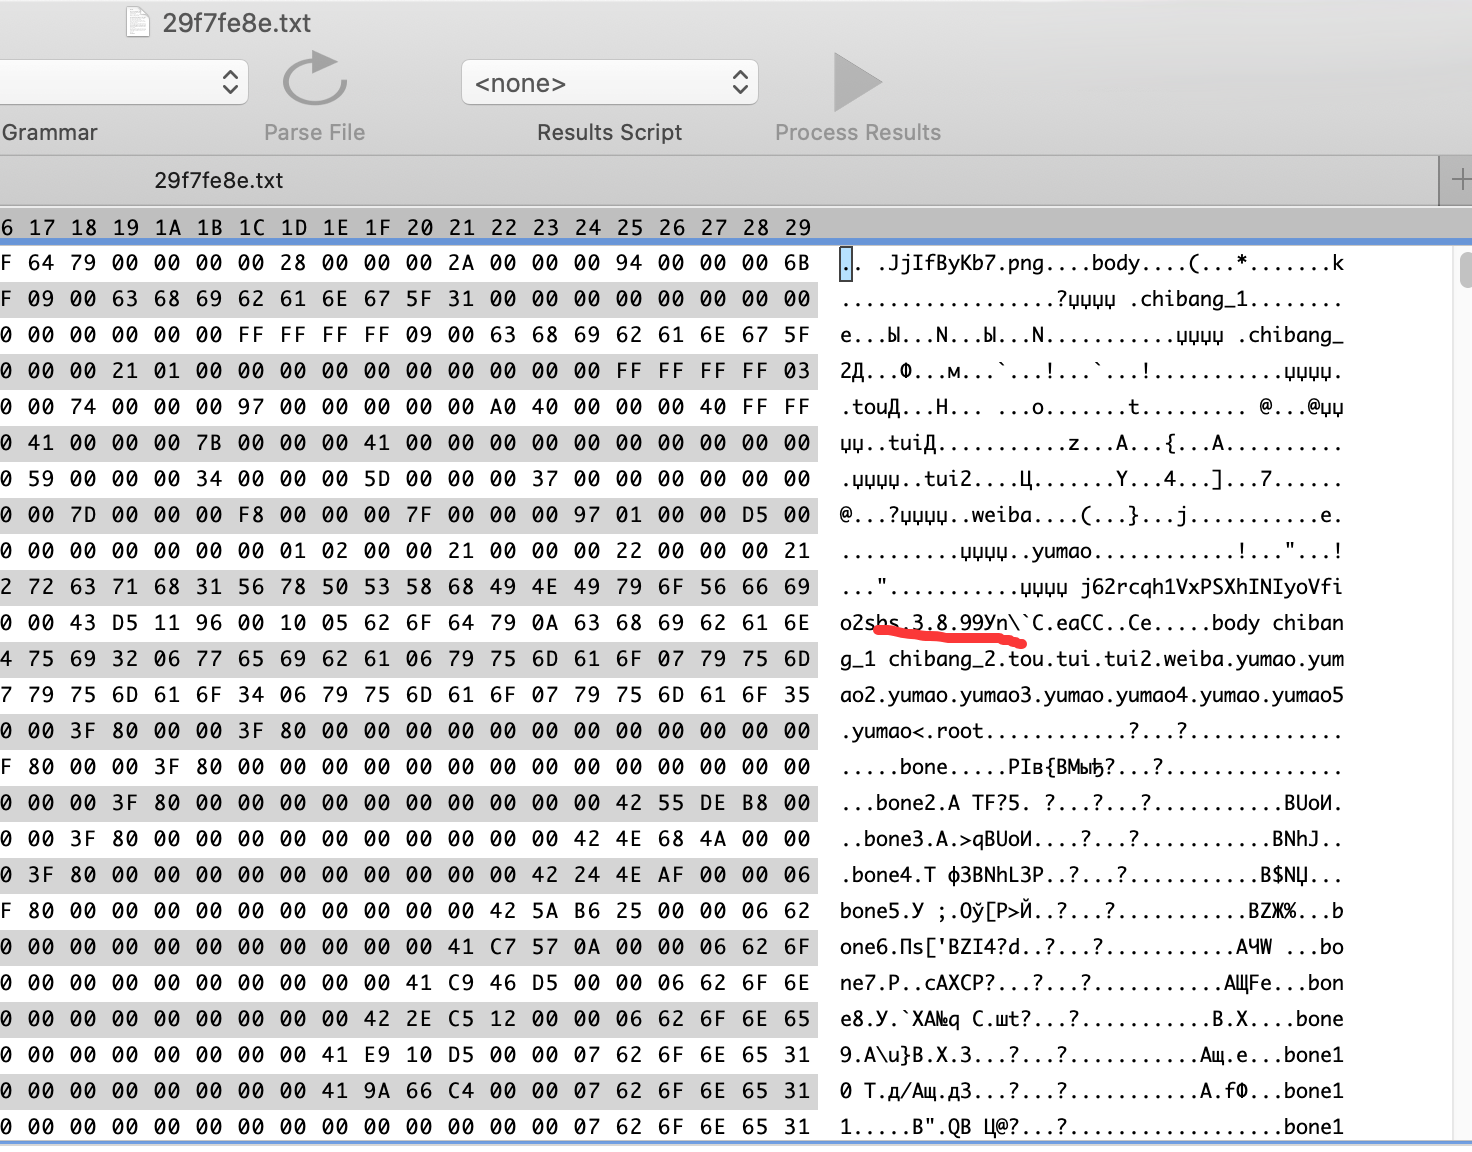Click the highlighted first character in text pane
The height and width of the screenshot is (1152, 1472).
click(x=846, y=264)
